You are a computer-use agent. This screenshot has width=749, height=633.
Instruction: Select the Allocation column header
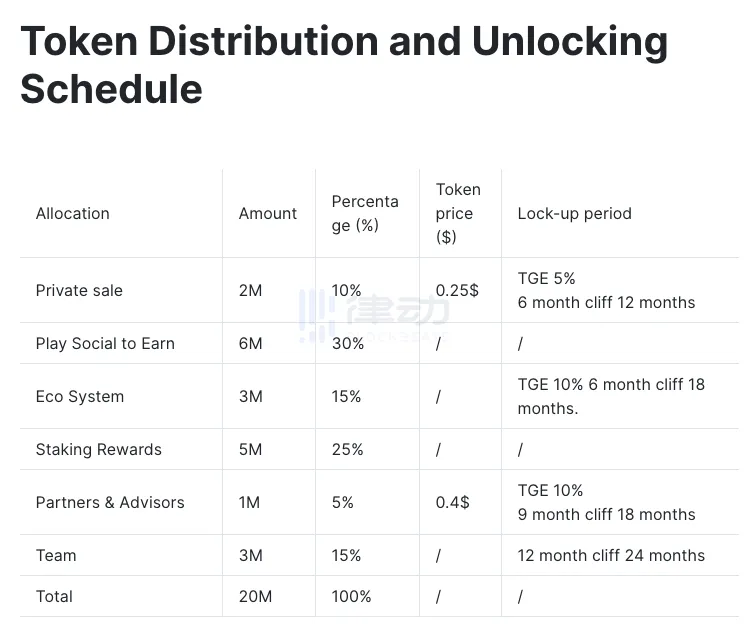pyautogui.click(x=72, y=213)
